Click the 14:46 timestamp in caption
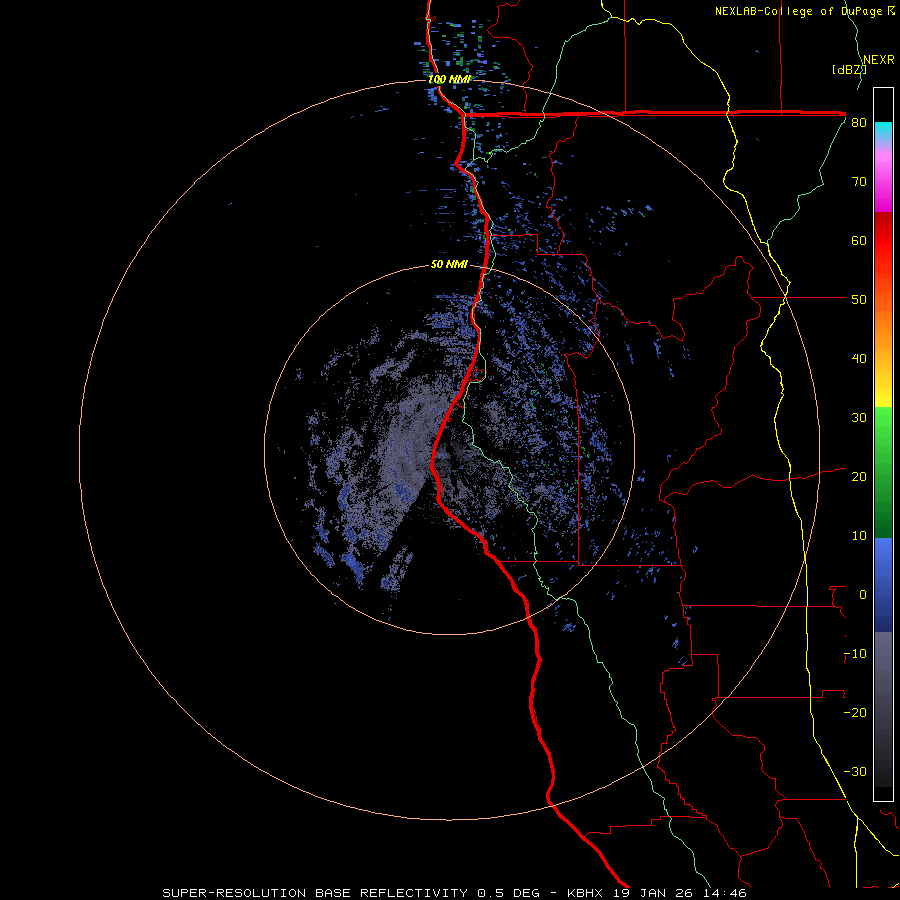The height and width of the screenshot is (900, 900). click(723, 893)
